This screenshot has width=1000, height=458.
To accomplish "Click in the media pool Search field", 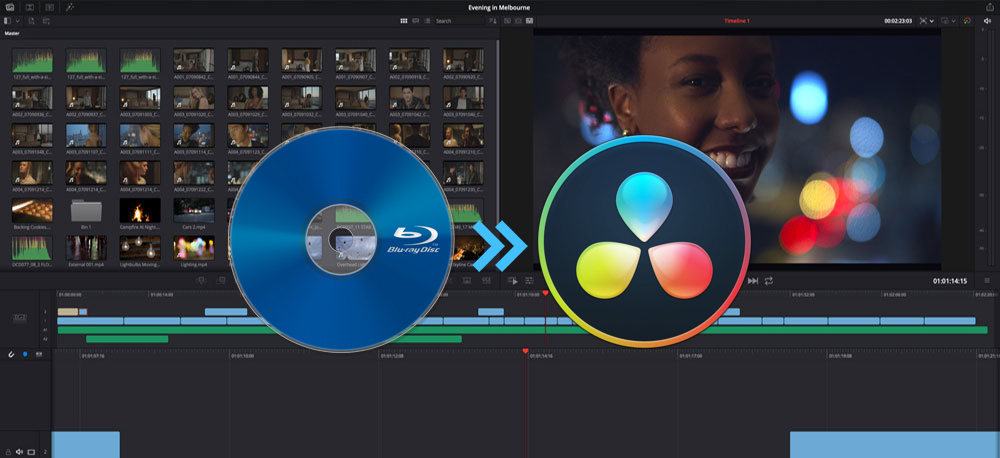I will point(459,21).
